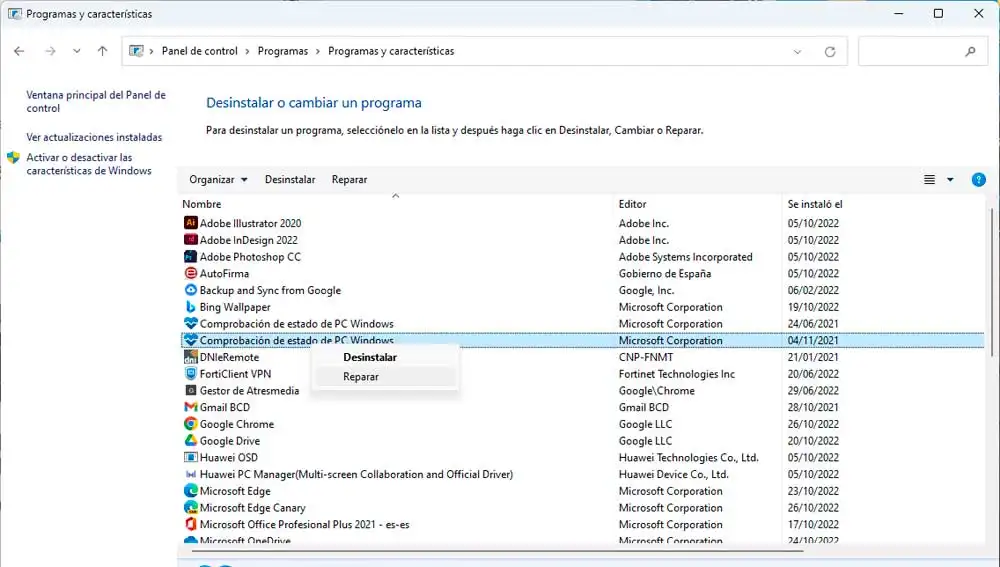Select the Microsoft Office Profesional Plus row

(x=582, y=524)
